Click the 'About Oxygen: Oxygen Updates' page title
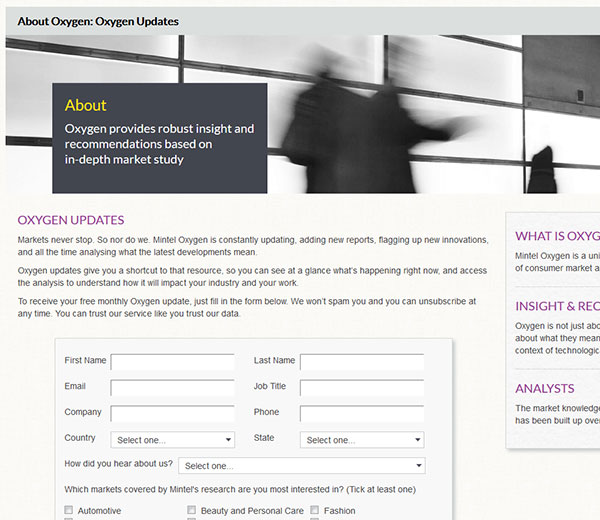Image resolution: width=600 pixels, height=520 pixels. pyautogui.click(x=98, y=21)
